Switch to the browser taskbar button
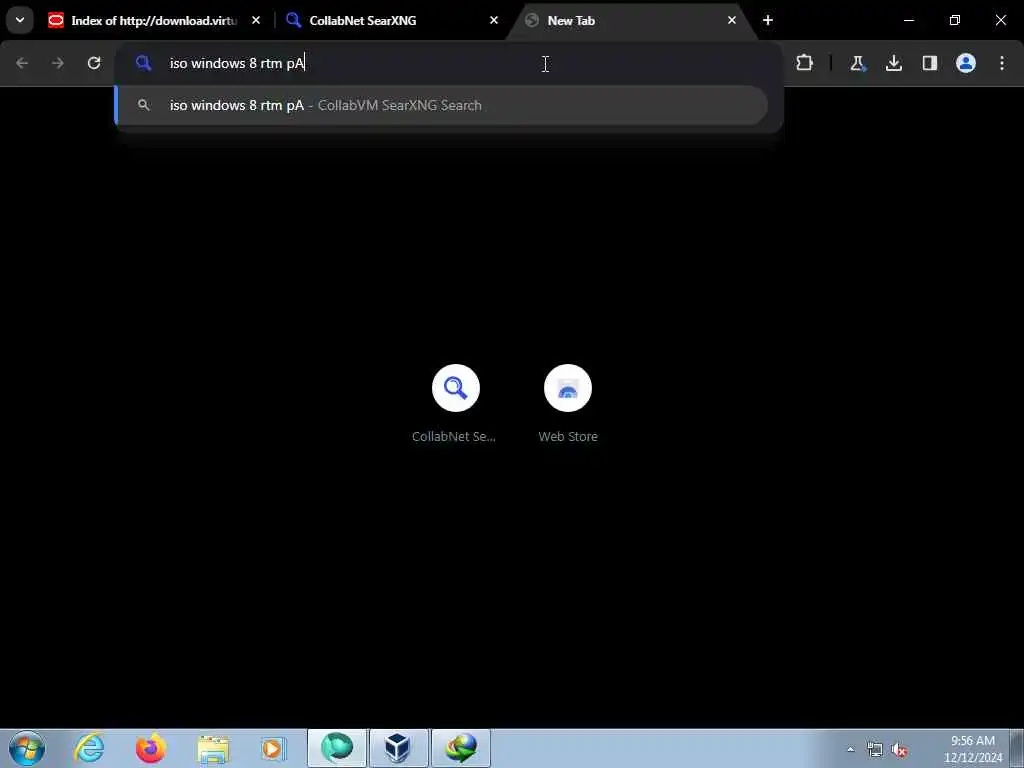The image size is (1024, 768). coord(337,748)
